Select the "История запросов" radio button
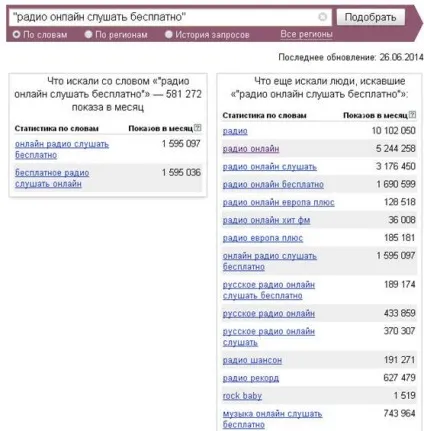 coord(169,34)
